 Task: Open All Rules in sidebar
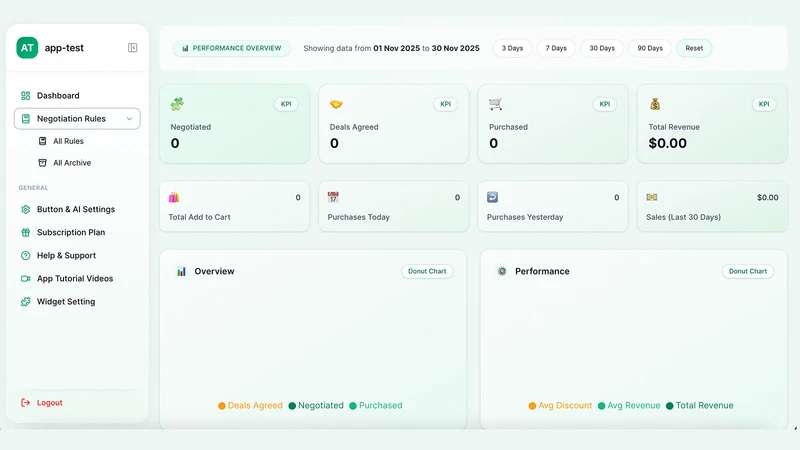[x=68, y=141]
